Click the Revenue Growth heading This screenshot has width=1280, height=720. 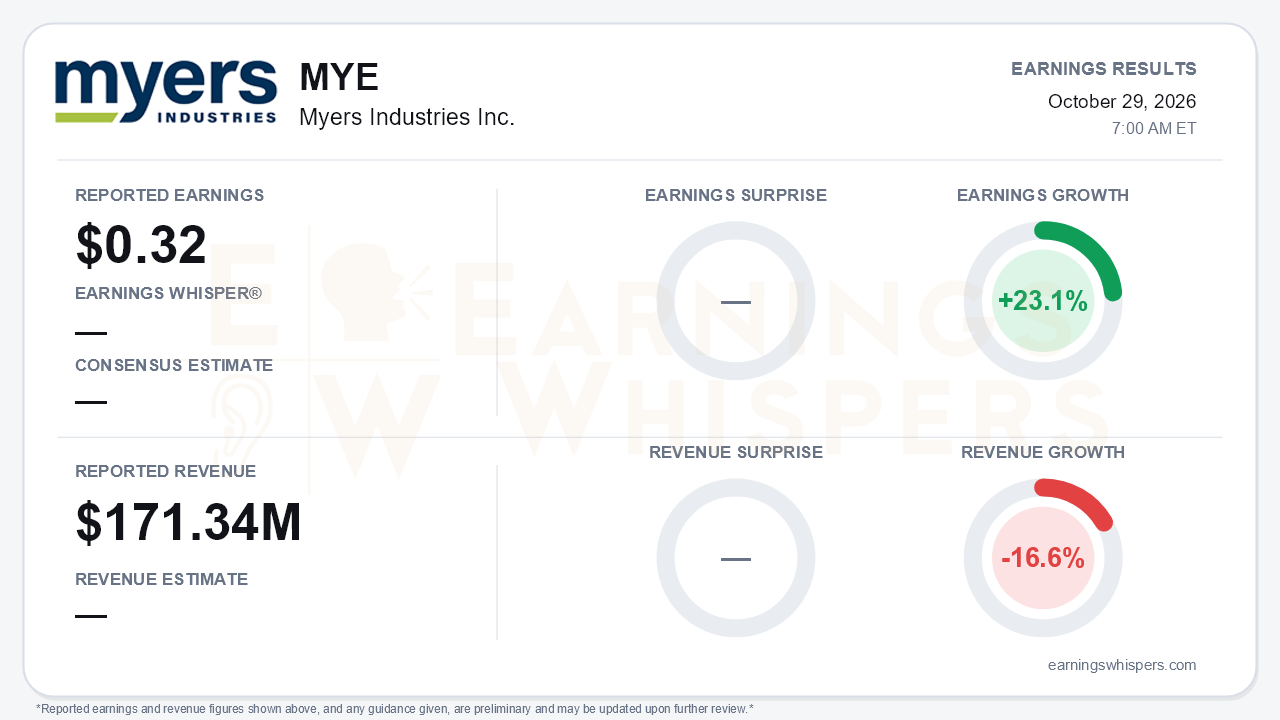pyautogui.click(x=1043, y=452)
